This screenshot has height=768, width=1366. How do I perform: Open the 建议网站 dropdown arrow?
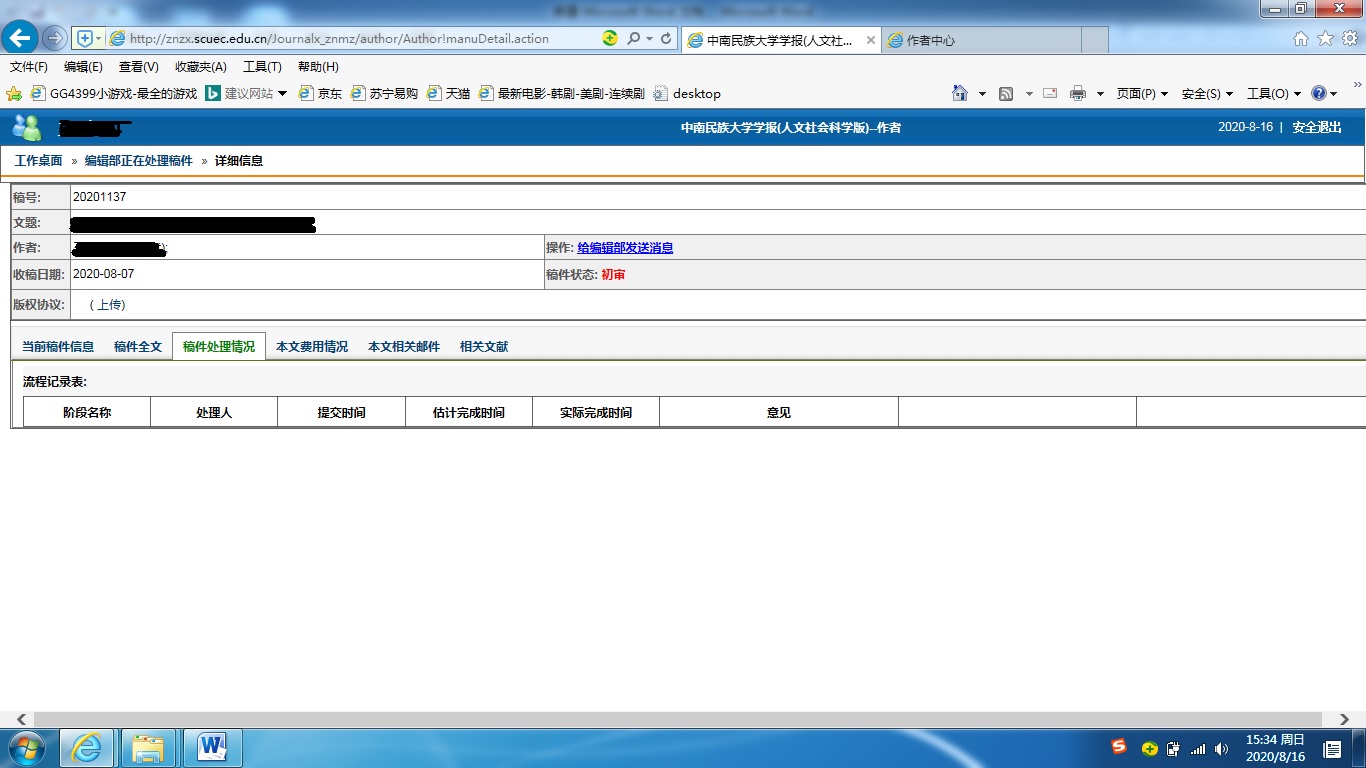tap(283, 93)
